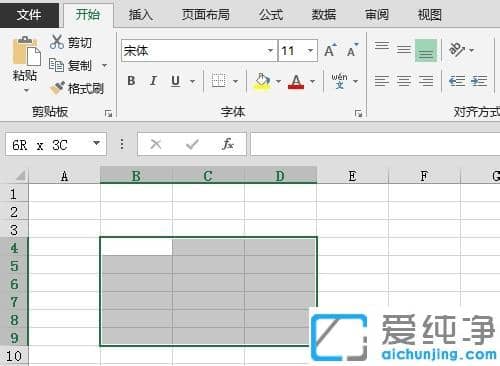Image resolution: width=500 pixels, height=366 pixels.
Task: Open the font color dropdown arrow
Action: pos(312,81)
